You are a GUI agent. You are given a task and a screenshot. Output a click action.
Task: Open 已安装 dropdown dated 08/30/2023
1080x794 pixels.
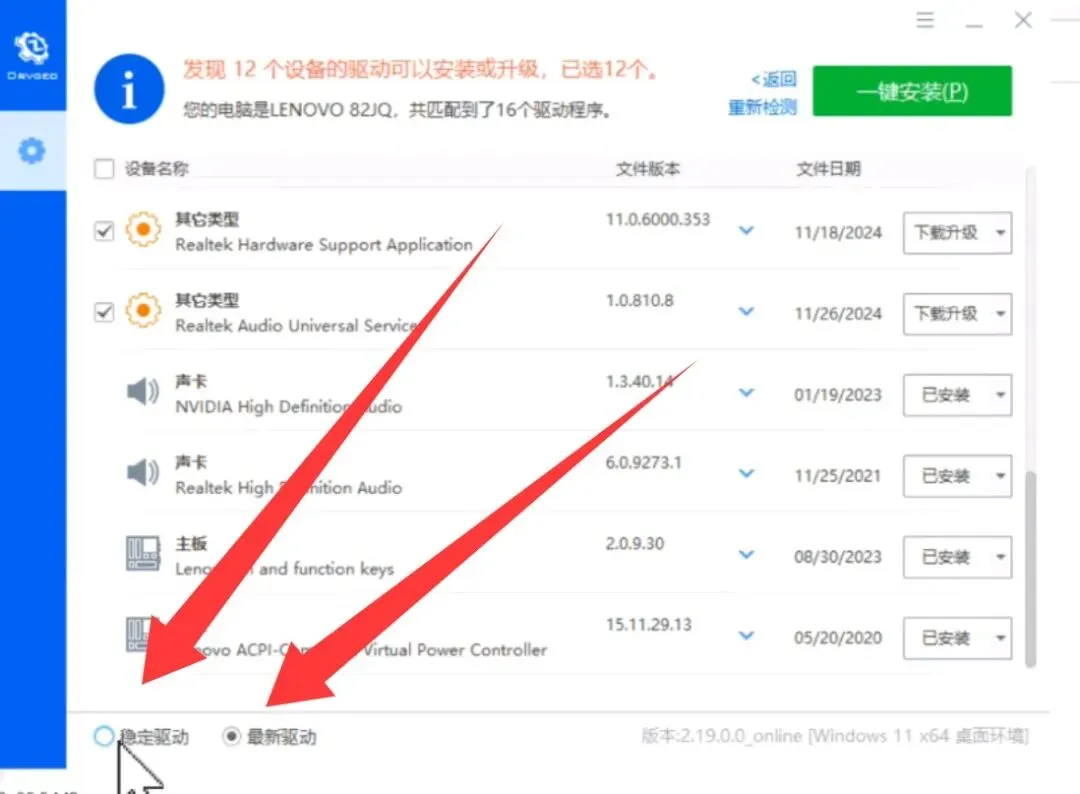tap(957, 556)
